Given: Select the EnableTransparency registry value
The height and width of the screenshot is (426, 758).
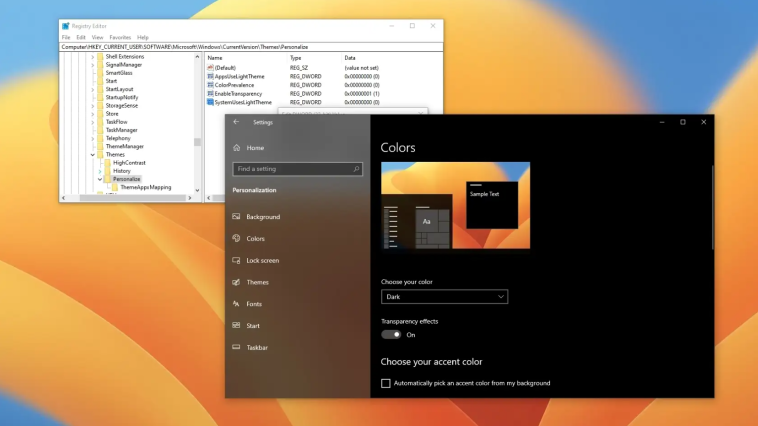Looking at the screenshot, I should [237, 93].
